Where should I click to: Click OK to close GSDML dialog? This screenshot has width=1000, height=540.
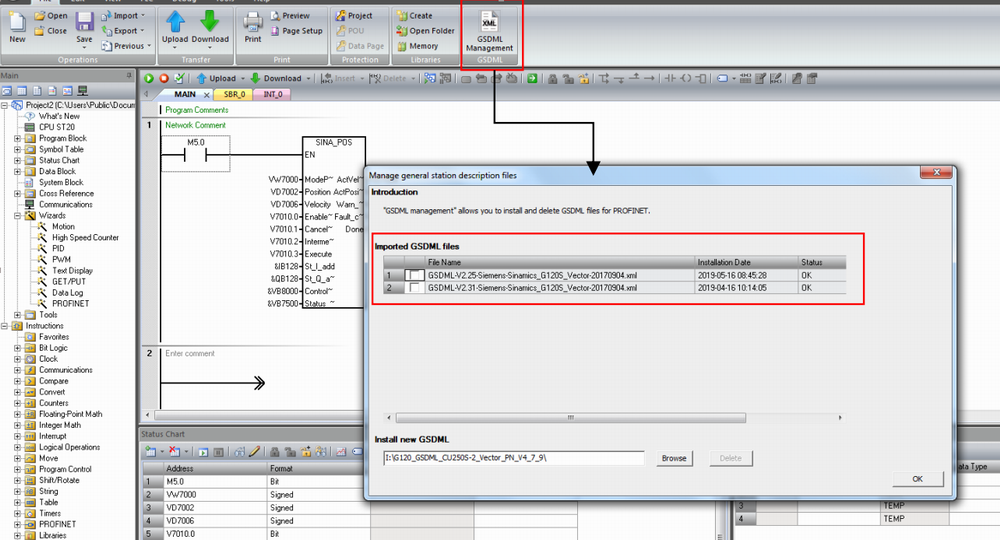click(917, 479)
